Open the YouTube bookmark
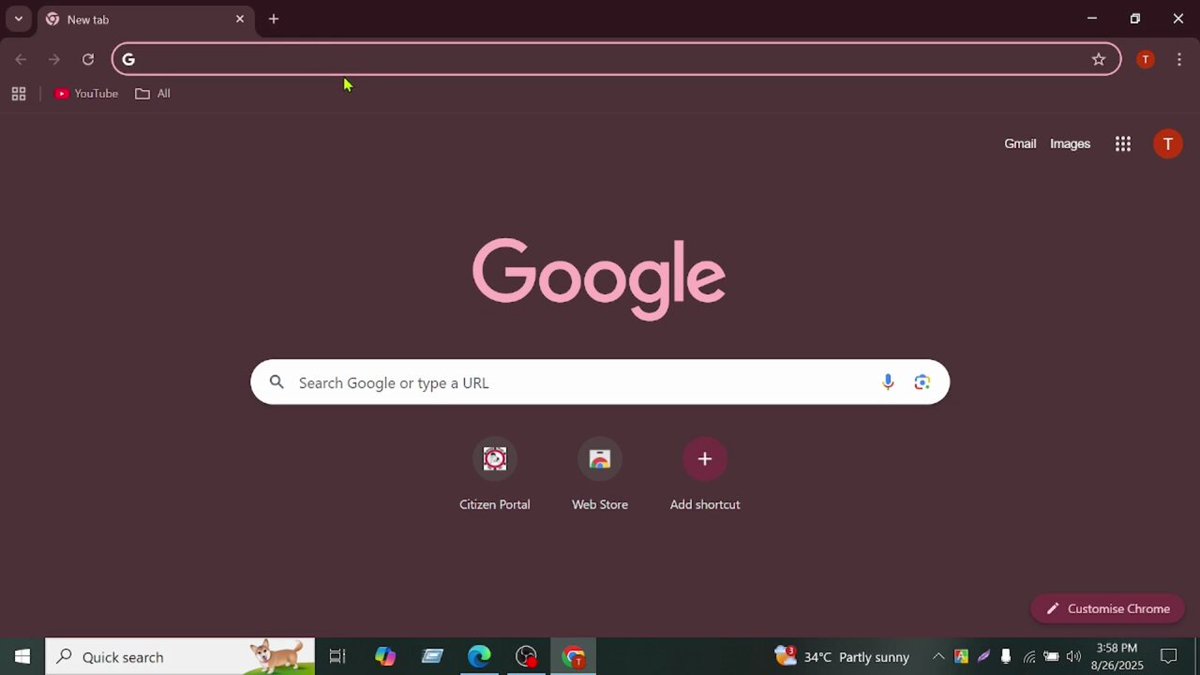Screen dimensions: 1200x675 click(x=86, y=93)
